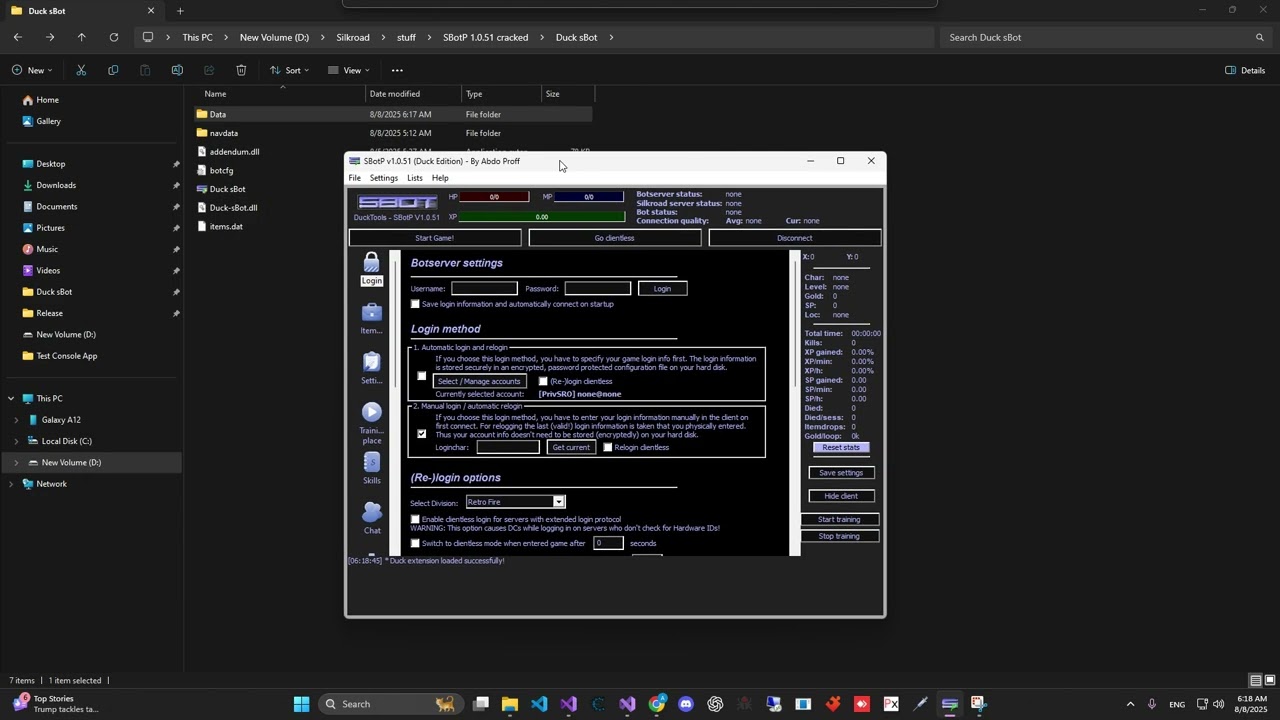Uncheck manual login method checkbox
The image size is (1280, 720).
point(421,434)
